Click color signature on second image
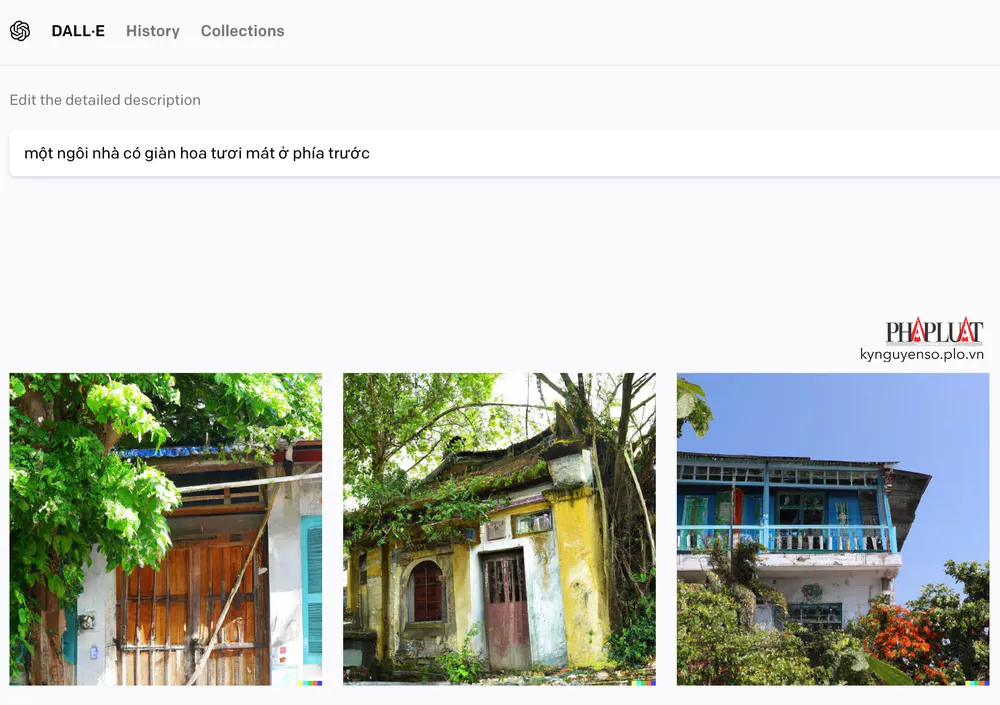 tap(643, 683)
